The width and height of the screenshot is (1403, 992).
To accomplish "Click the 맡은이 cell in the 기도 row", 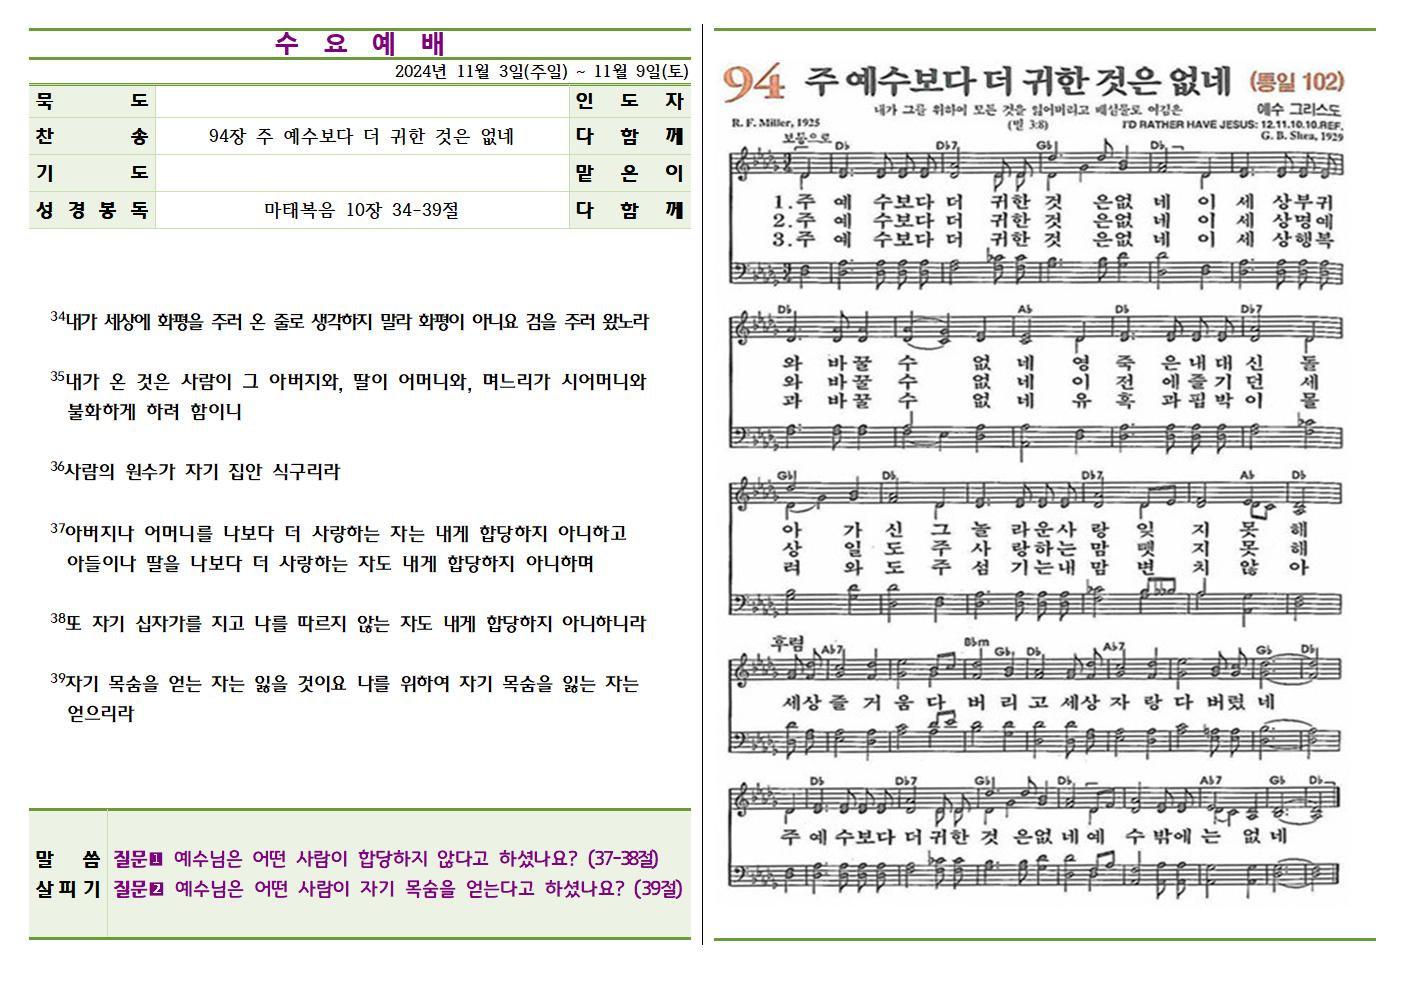I will [x=629, y=173].
